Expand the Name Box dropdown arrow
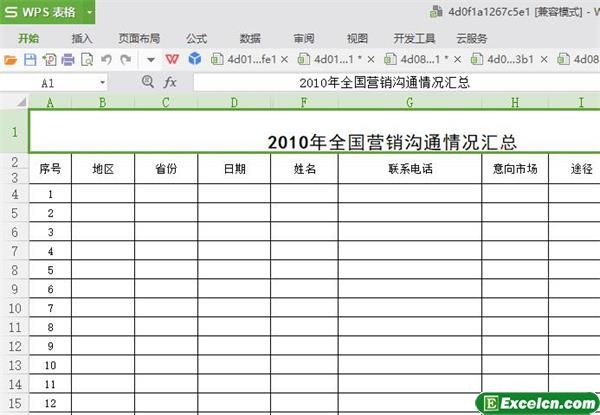Image resolution: width=600 pixels, height=415 pixels. (x=102, y=83)
